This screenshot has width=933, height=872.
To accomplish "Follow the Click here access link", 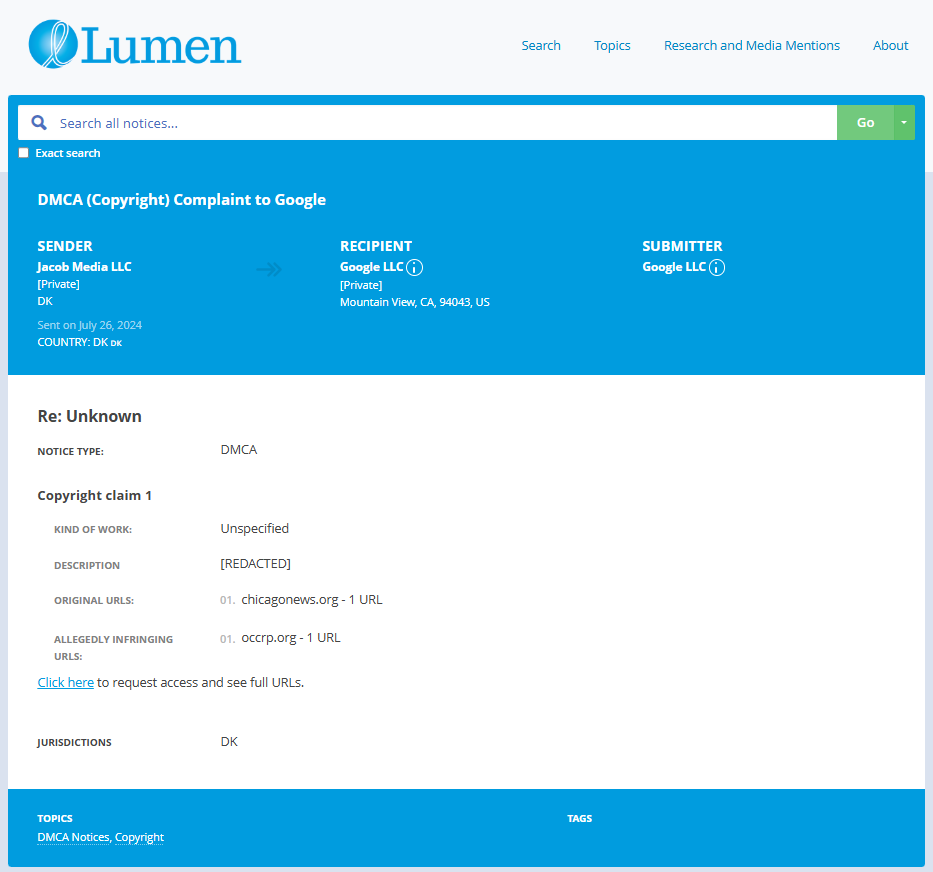I will 65,682.
